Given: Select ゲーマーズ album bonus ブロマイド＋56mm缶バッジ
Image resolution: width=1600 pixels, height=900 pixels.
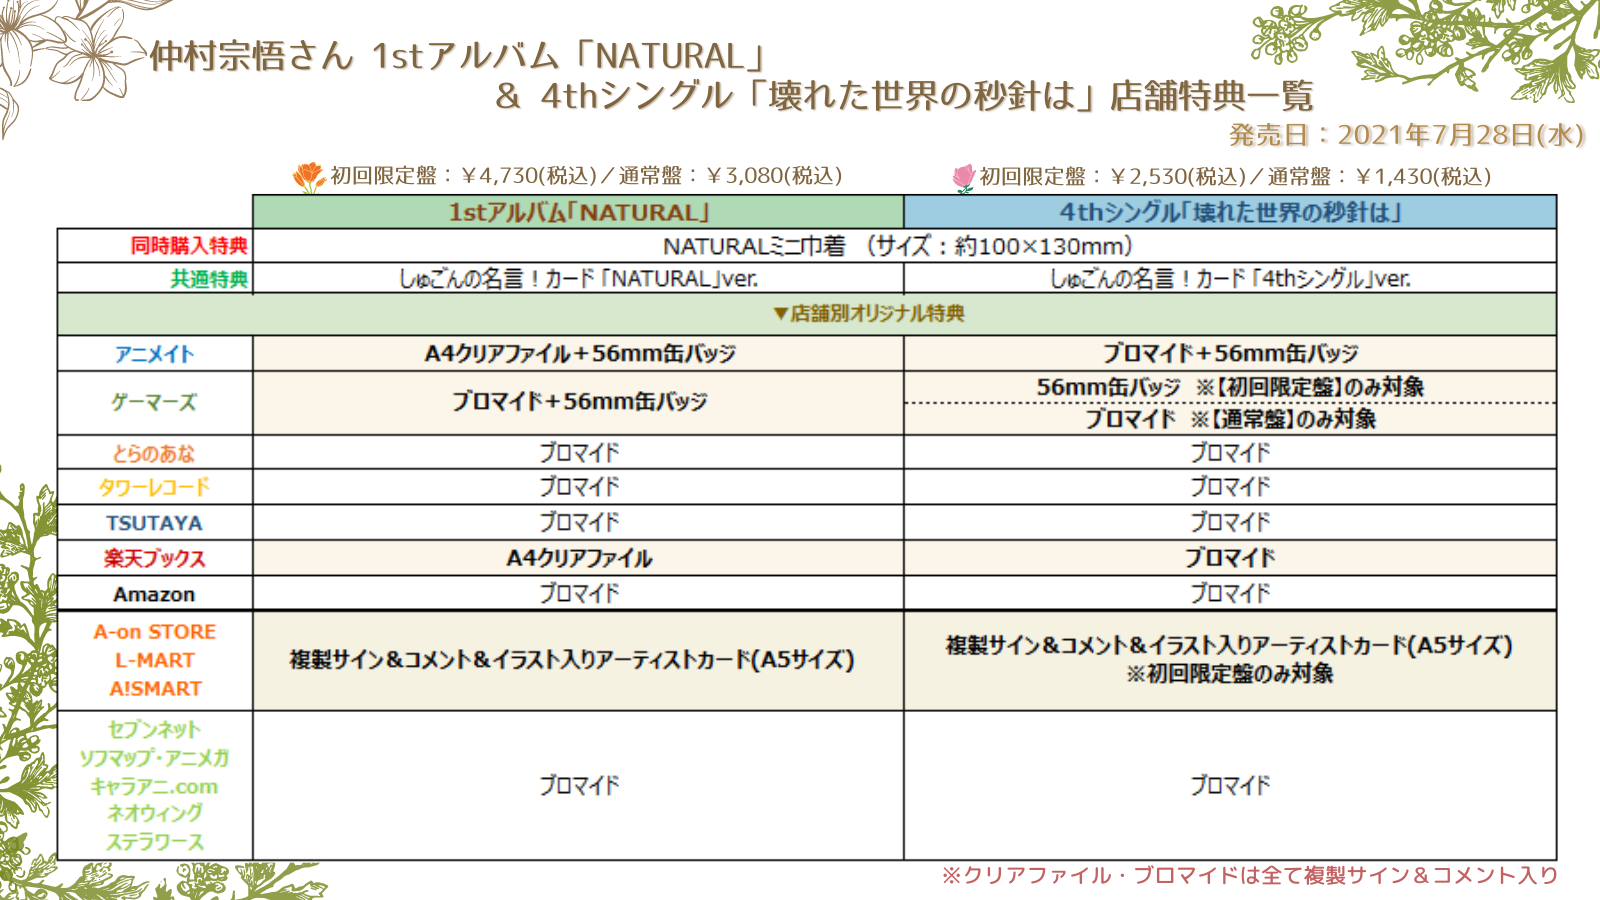Looking at the screenshot, I should [580, 402].
